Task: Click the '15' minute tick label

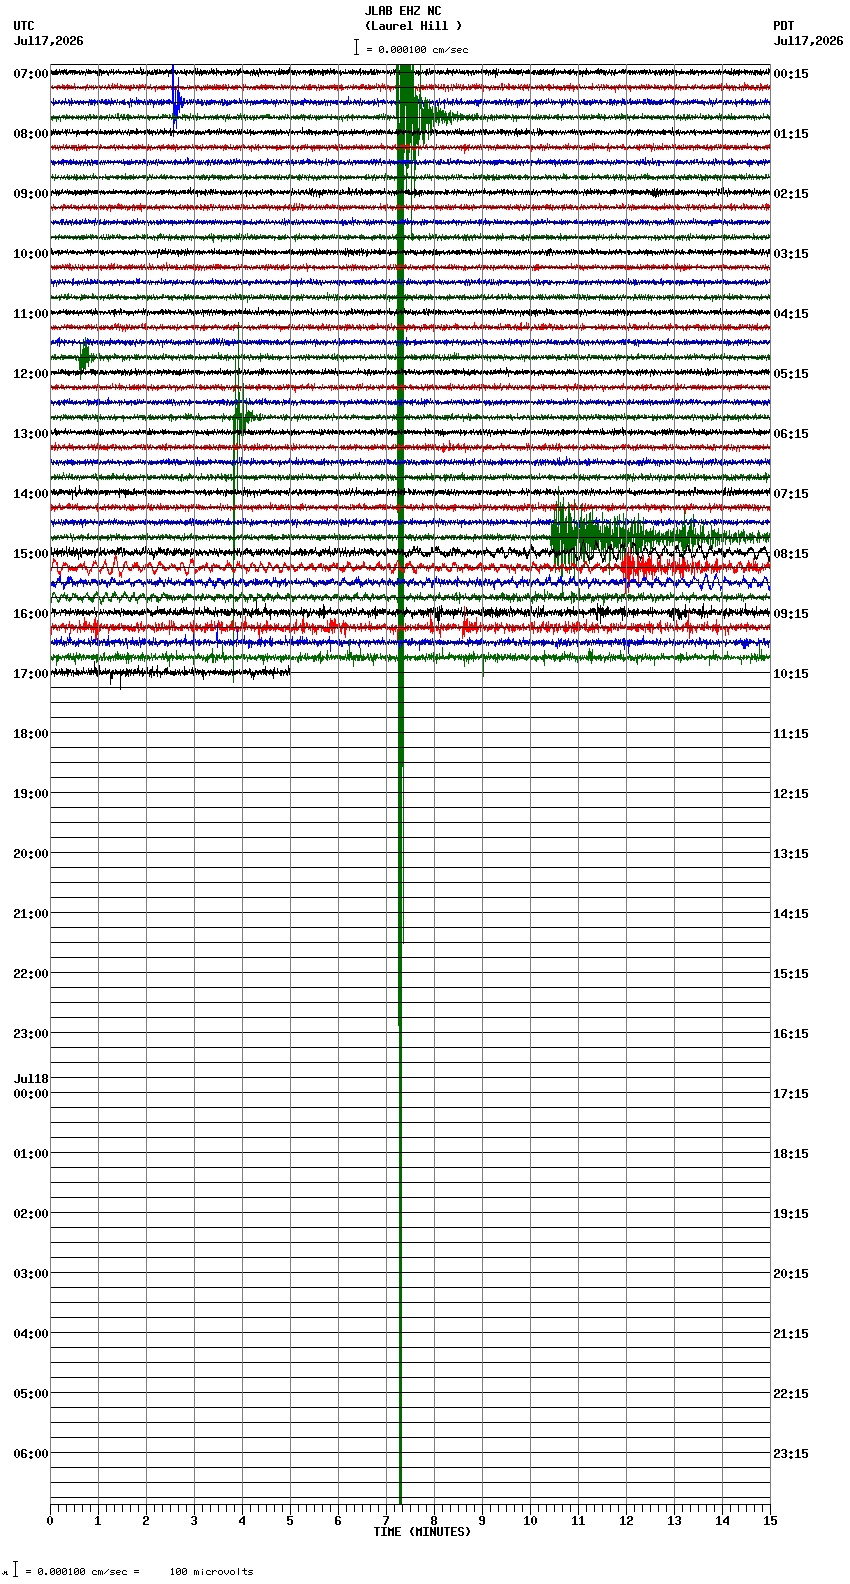Action: (770, 1521)
